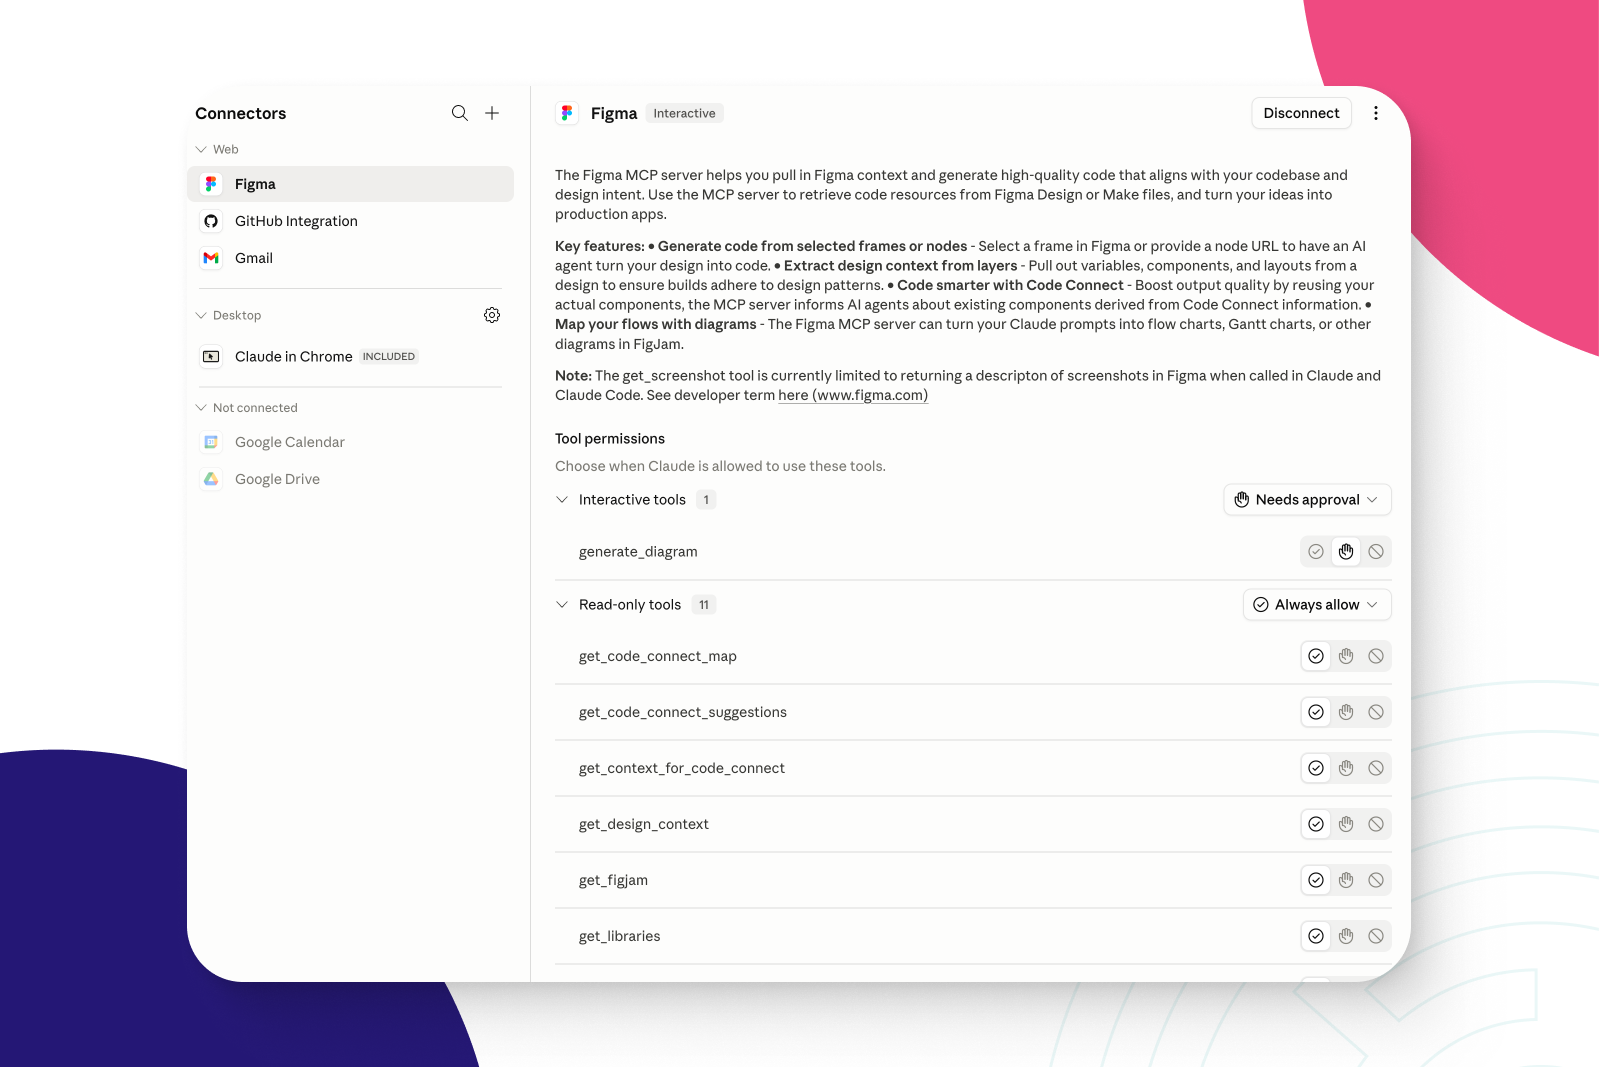
Task: Click the get_context_for_code_connect tool name
Action: pyautogui.click(x=682, y=768)
